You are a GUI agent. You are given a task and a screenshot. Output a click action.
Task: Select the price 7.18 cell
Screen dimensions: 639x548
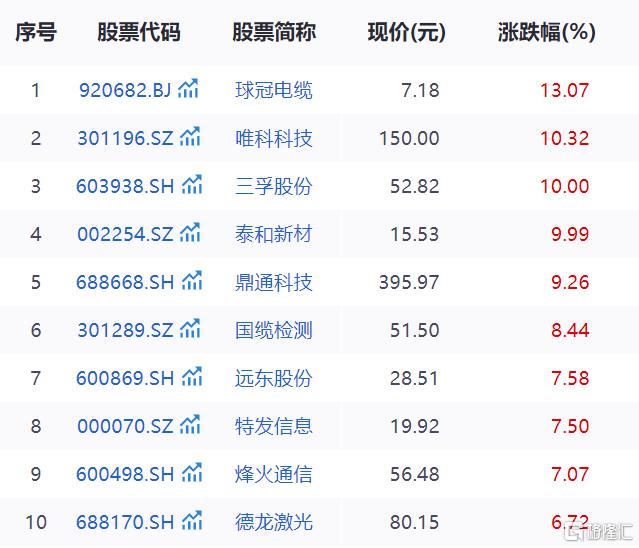420,90
